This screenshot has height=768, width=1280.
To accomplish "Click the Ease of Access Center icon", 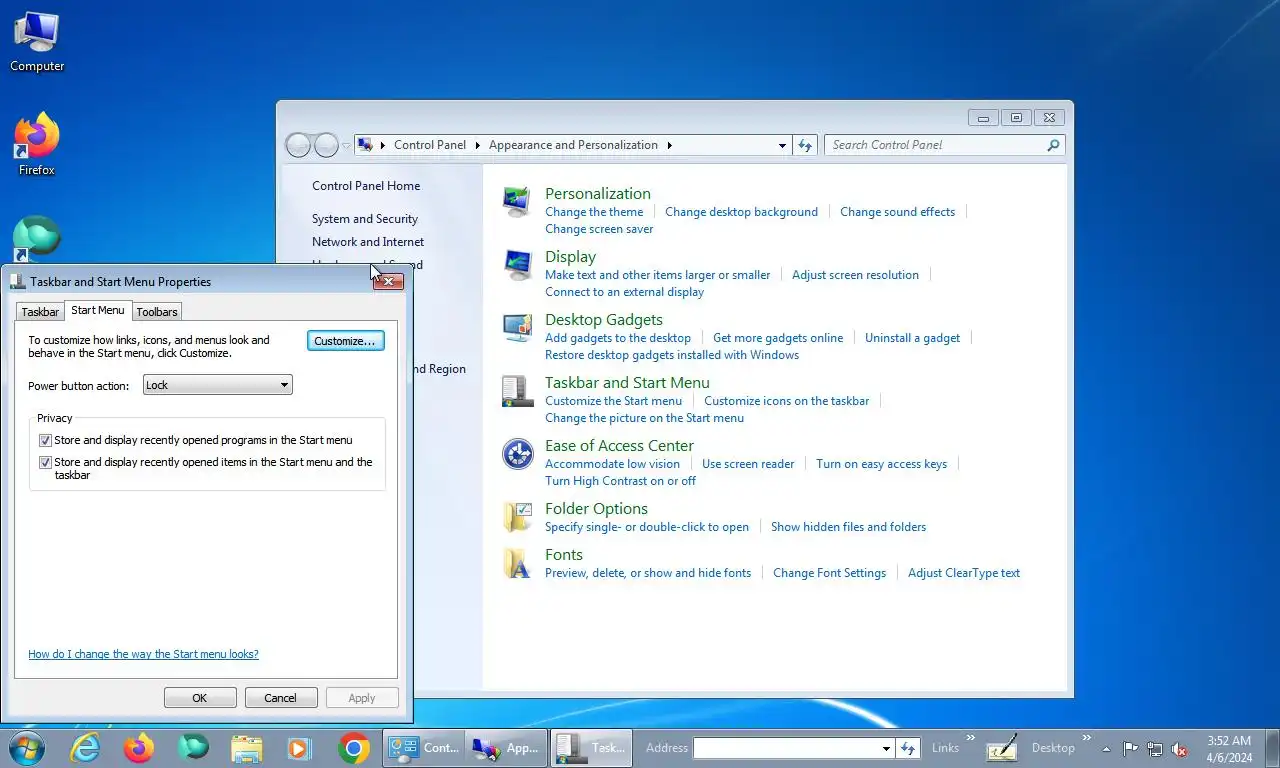I will (517, 454).
